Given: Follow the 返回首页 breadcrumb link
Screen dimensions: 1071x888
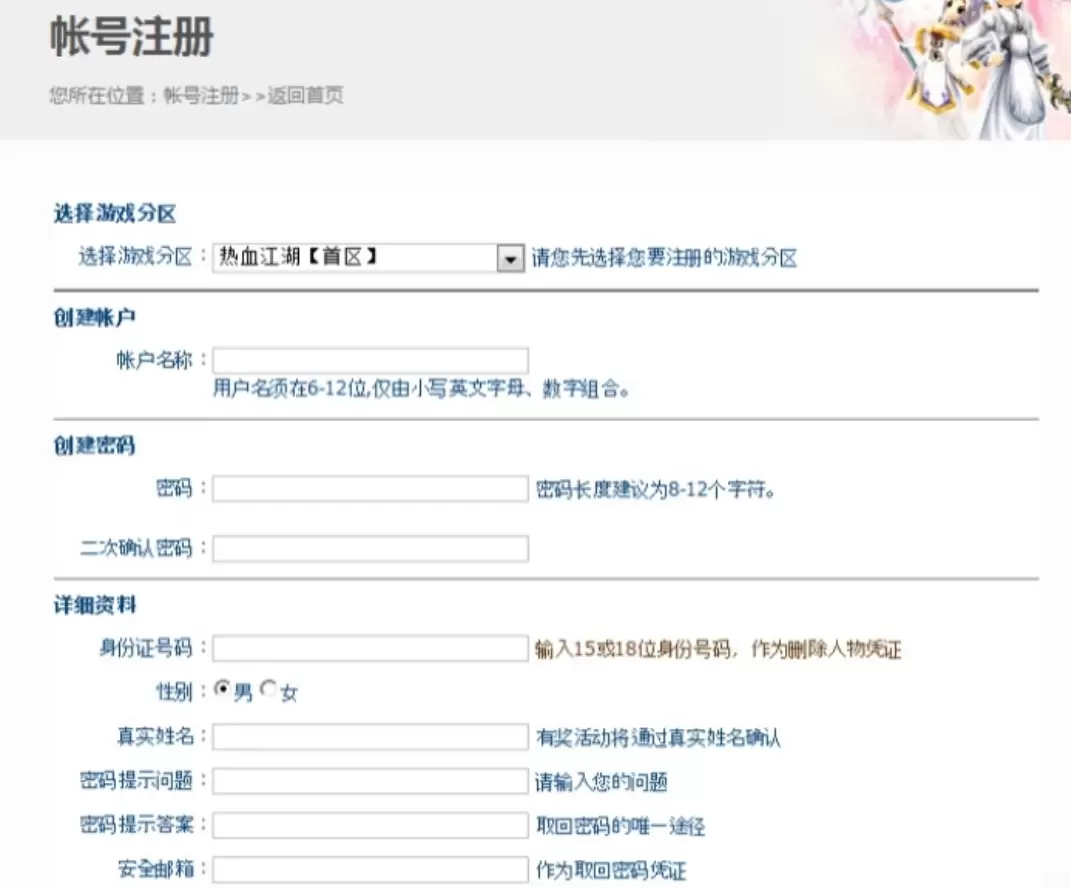Looking at the screenshot, I should (x=305, y=96).
